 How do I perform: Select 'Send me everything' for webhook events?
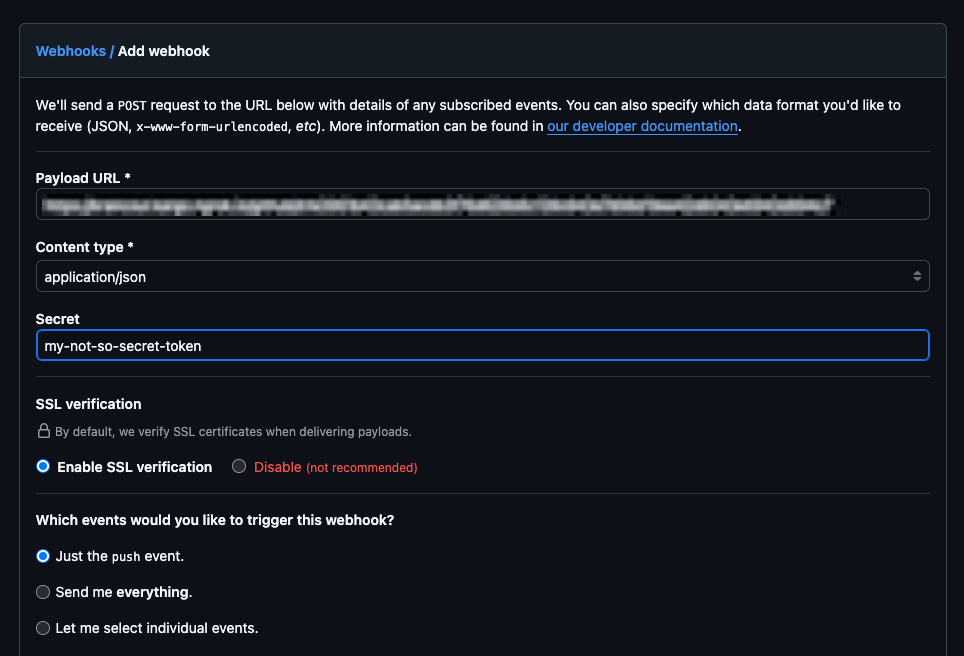pyautogui.click(x=43, y=592)
